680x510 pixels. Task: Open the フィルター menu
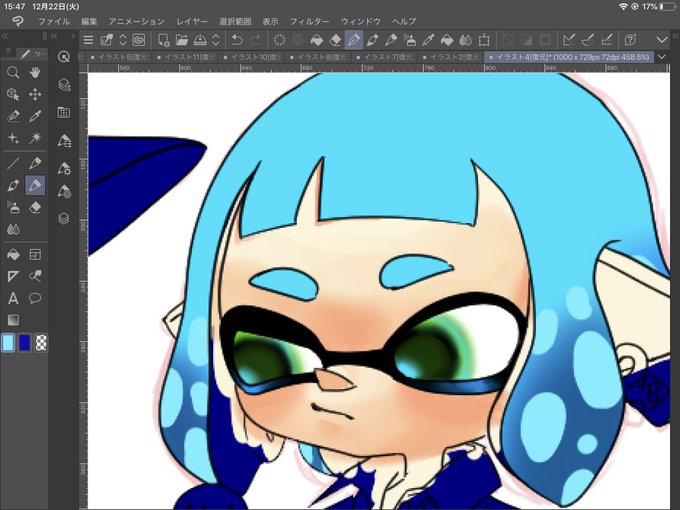click(x=310, y=21)
